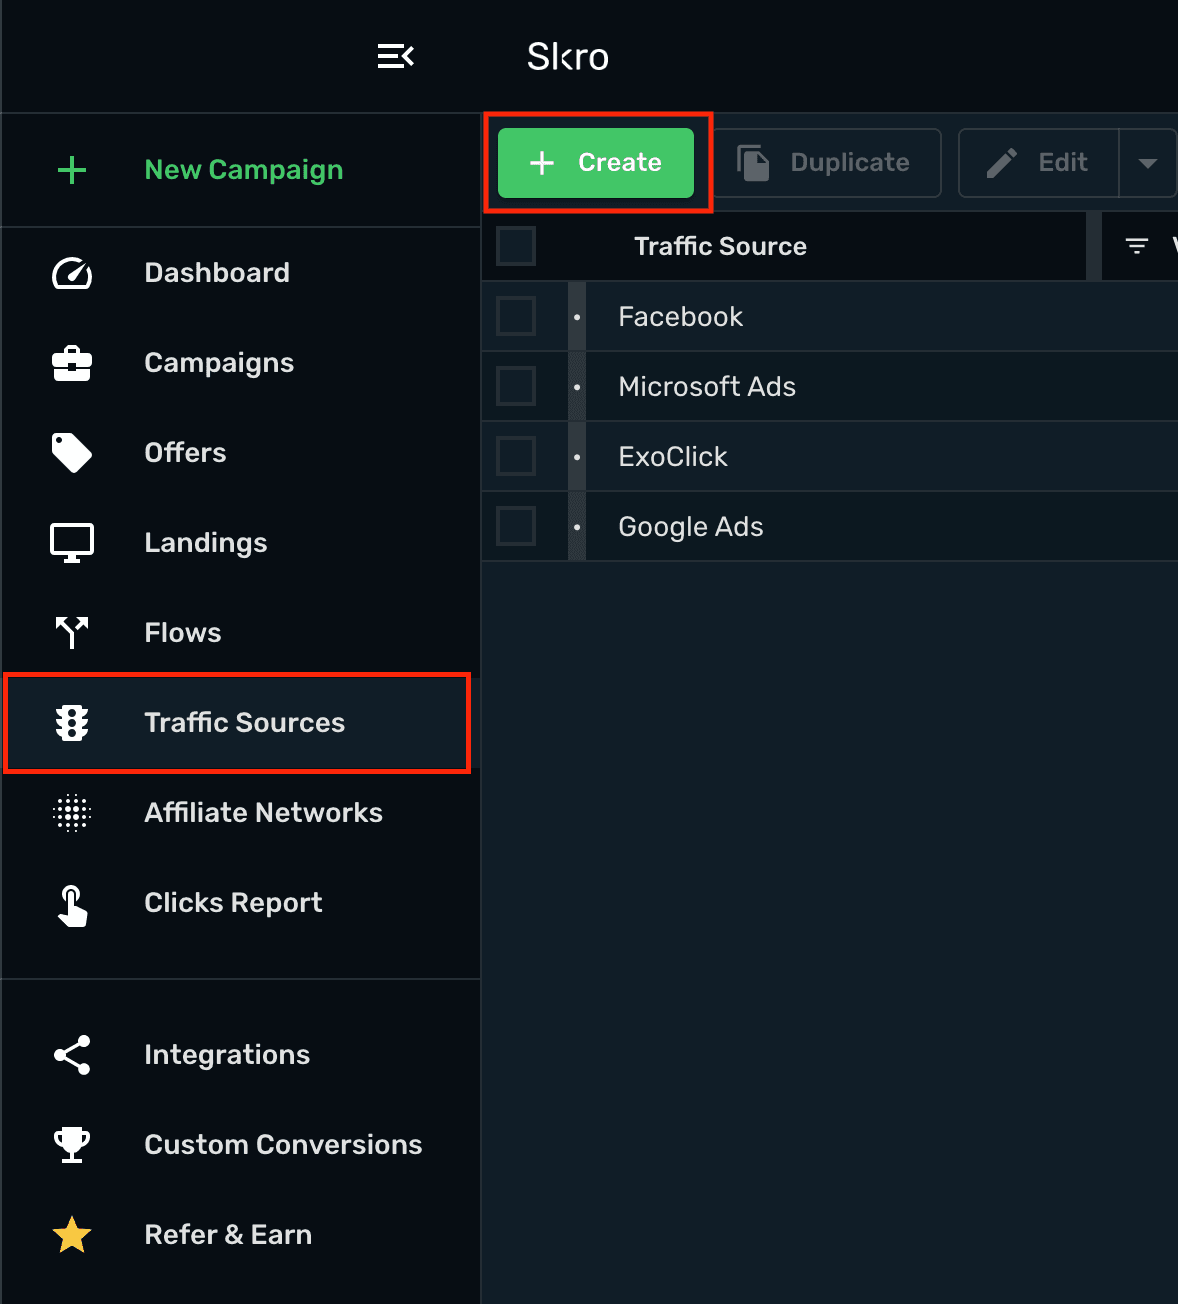The width and height of the screenshot is (1178, 1304).
Task: Click the Landings monitor icon
Action: (72, 543)
